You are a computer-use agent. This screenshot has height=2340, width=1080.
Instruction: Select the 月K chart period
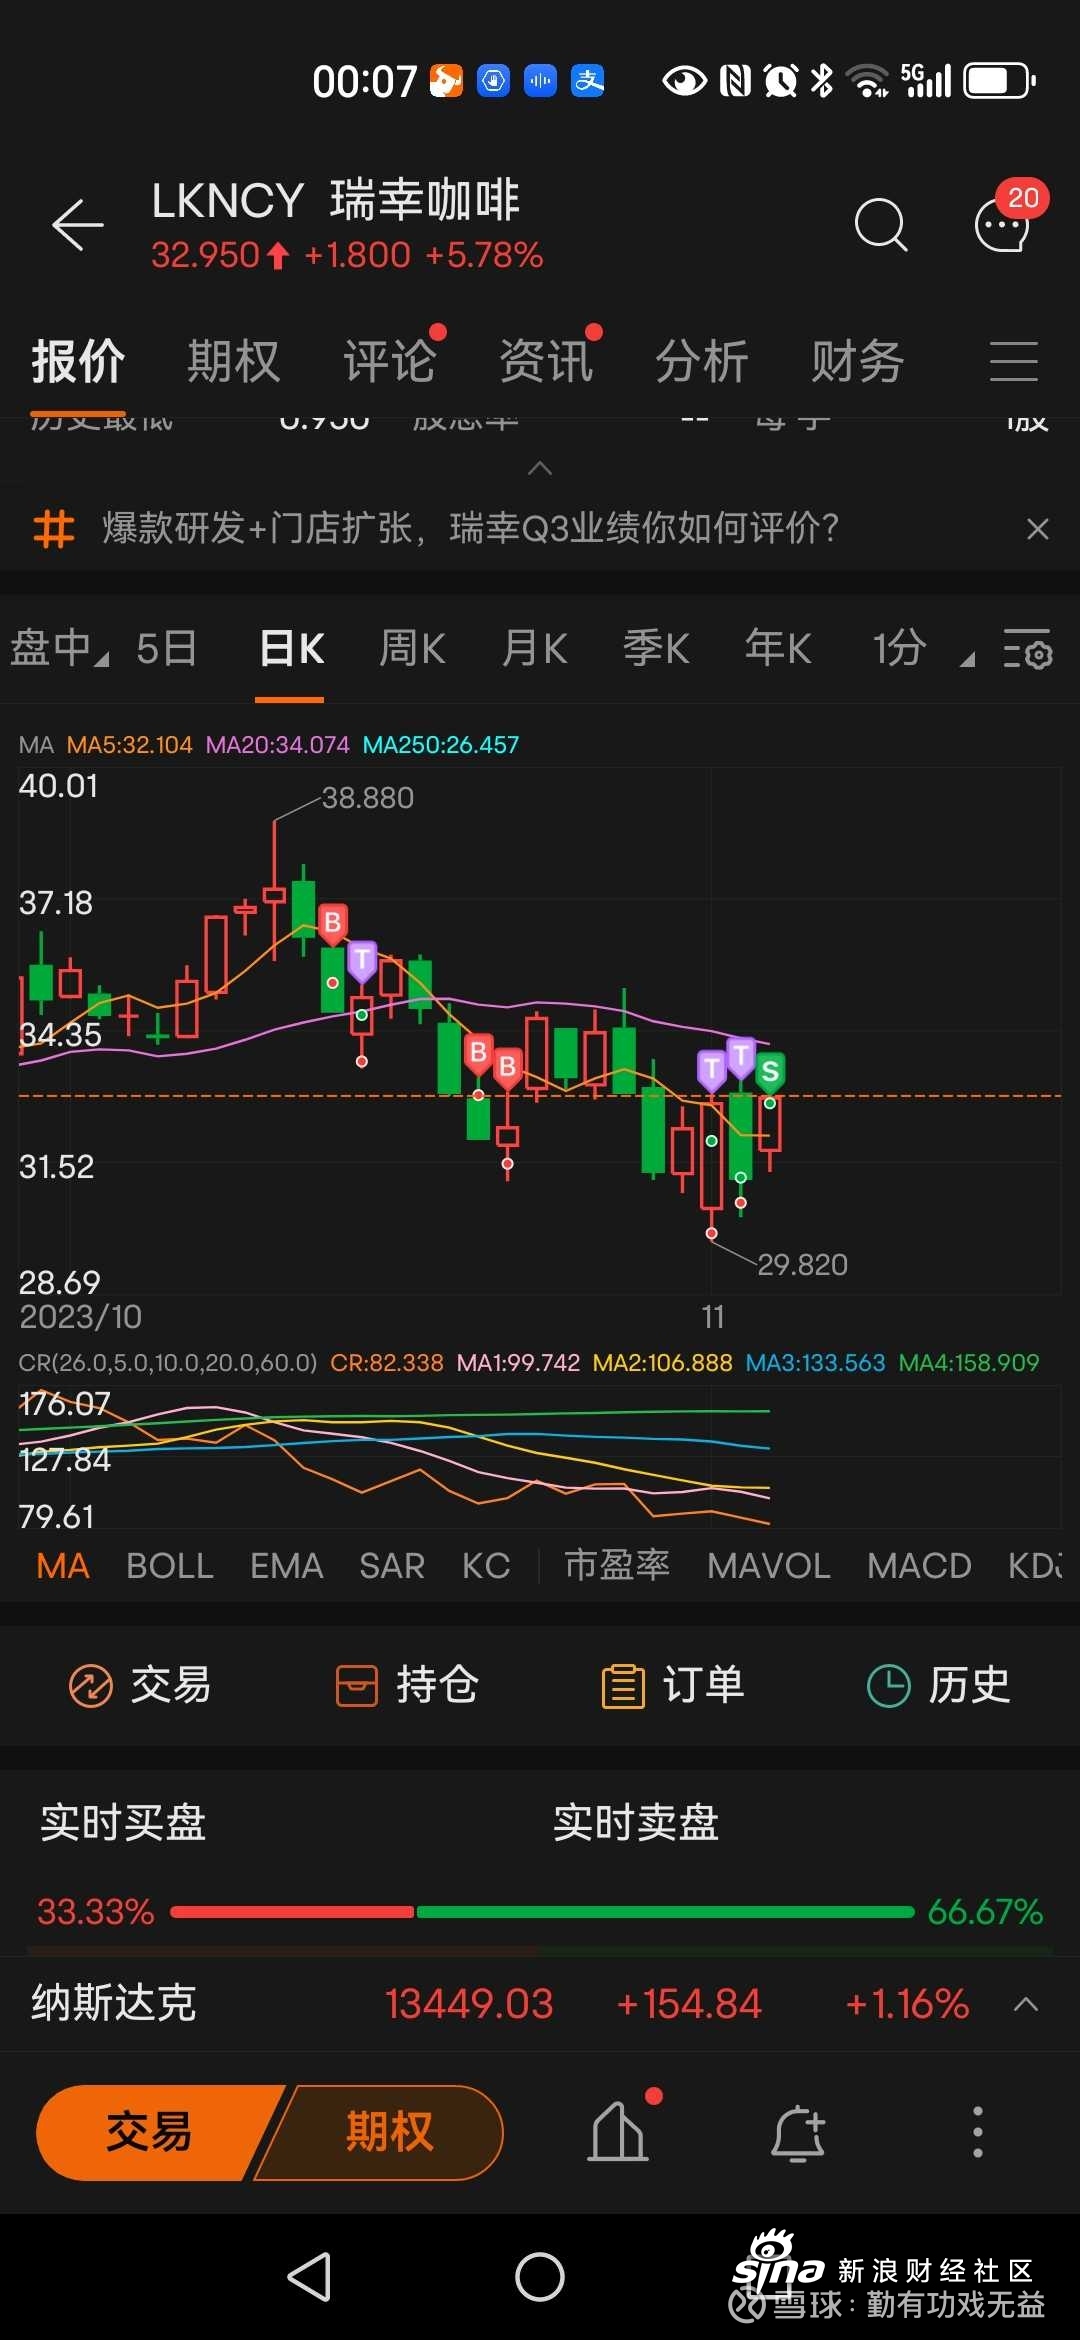click(534, 649)
